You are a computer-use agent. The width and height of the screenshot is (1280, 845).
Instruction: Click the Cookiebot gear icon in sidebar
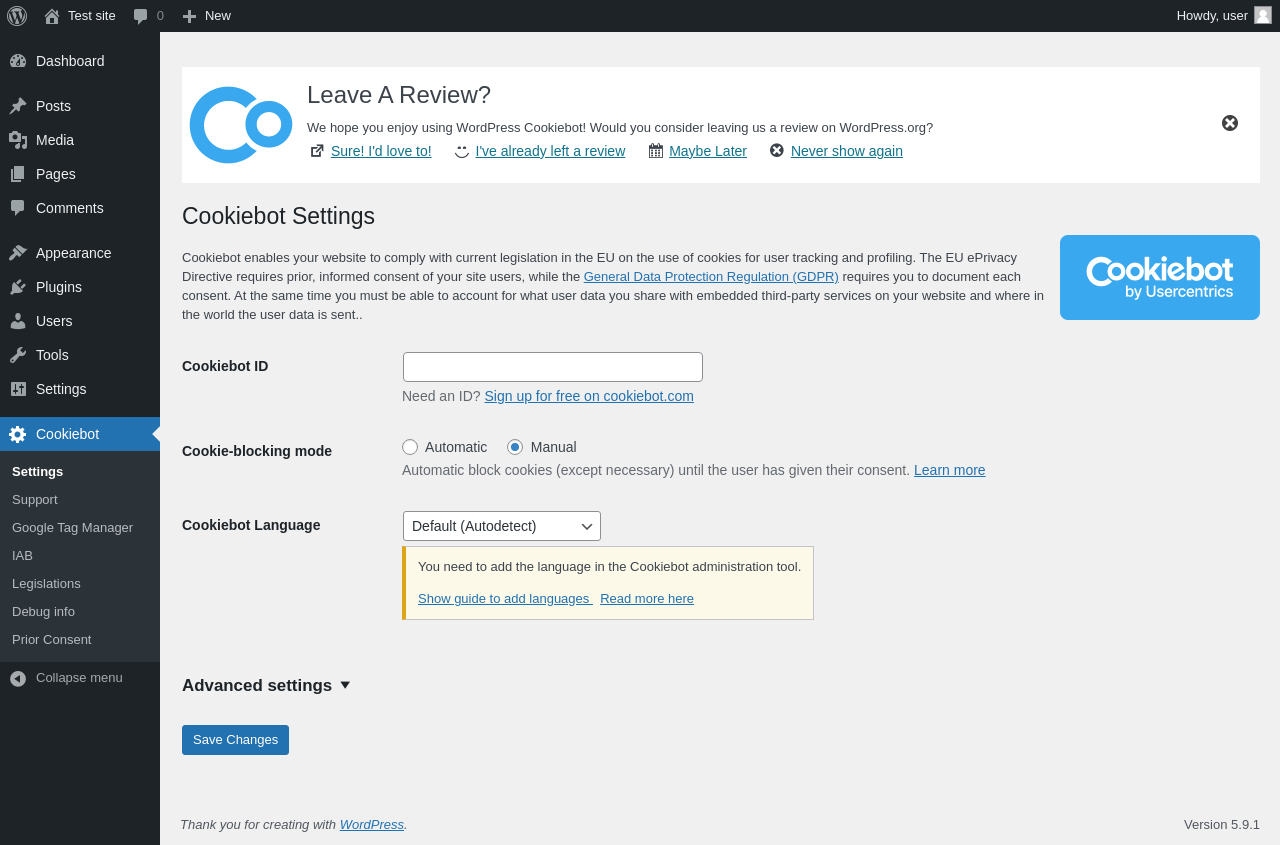18,434
